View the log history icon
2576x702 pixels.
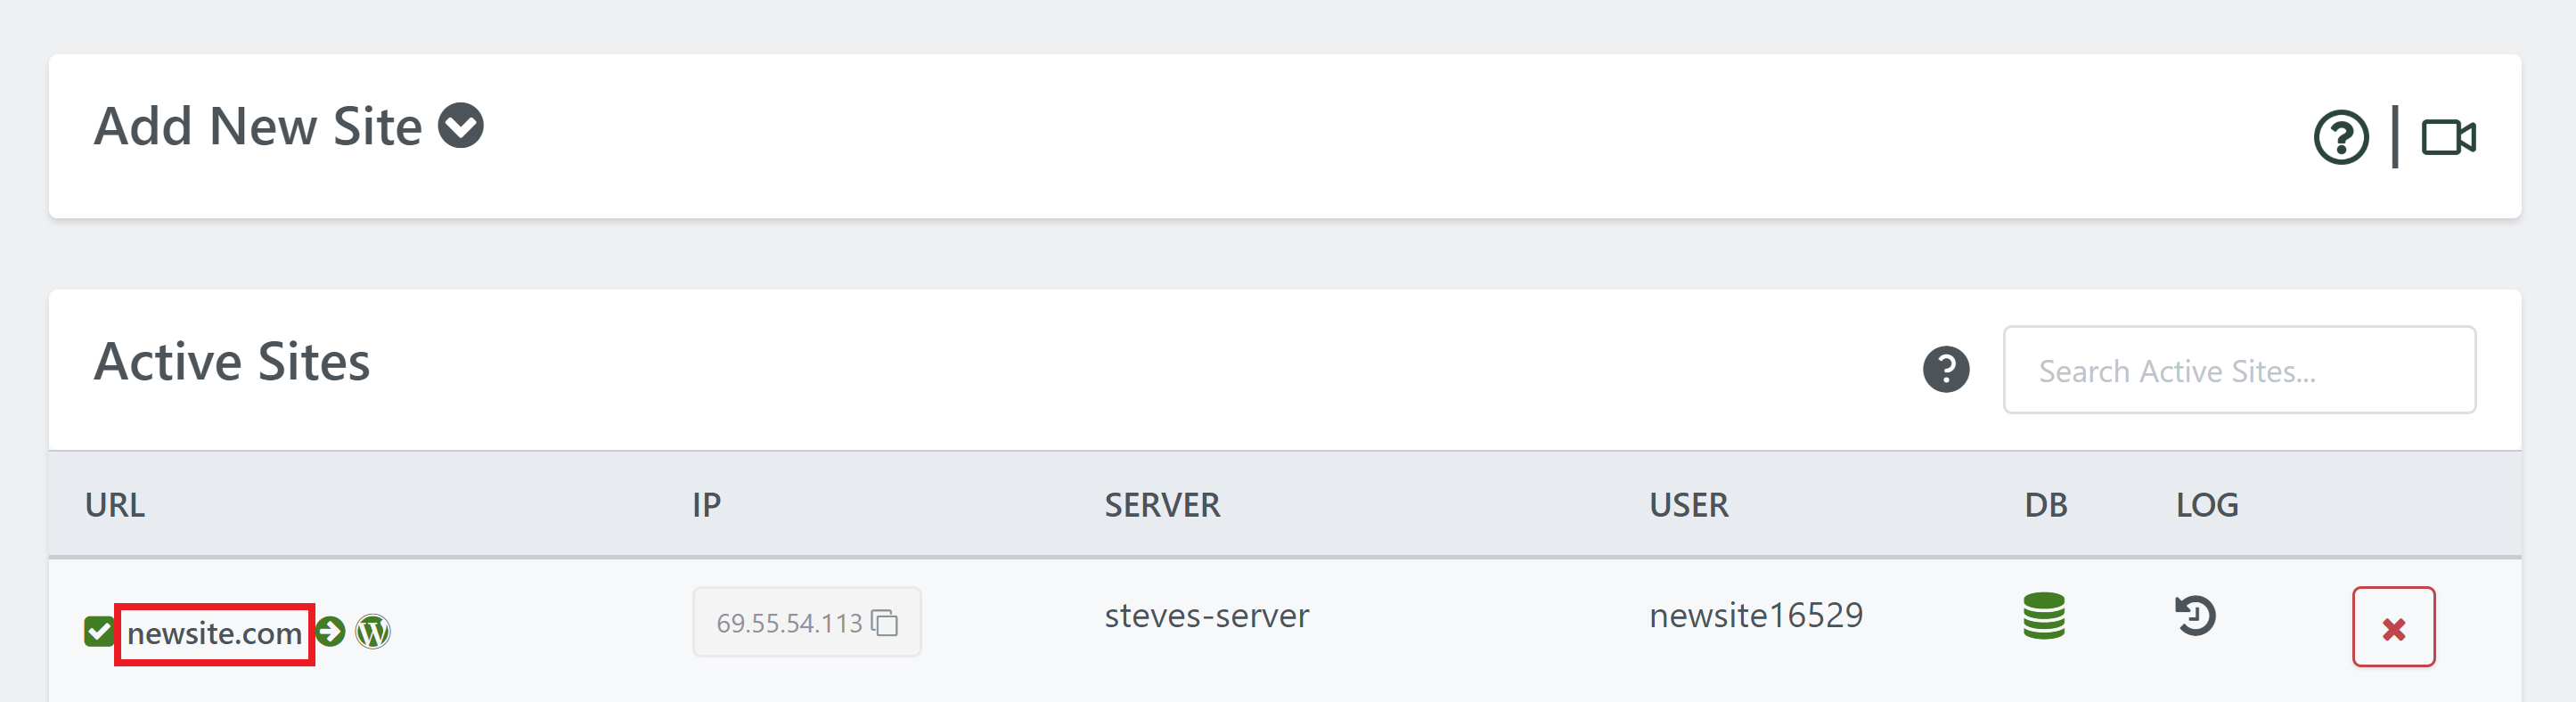(2195, 616)
